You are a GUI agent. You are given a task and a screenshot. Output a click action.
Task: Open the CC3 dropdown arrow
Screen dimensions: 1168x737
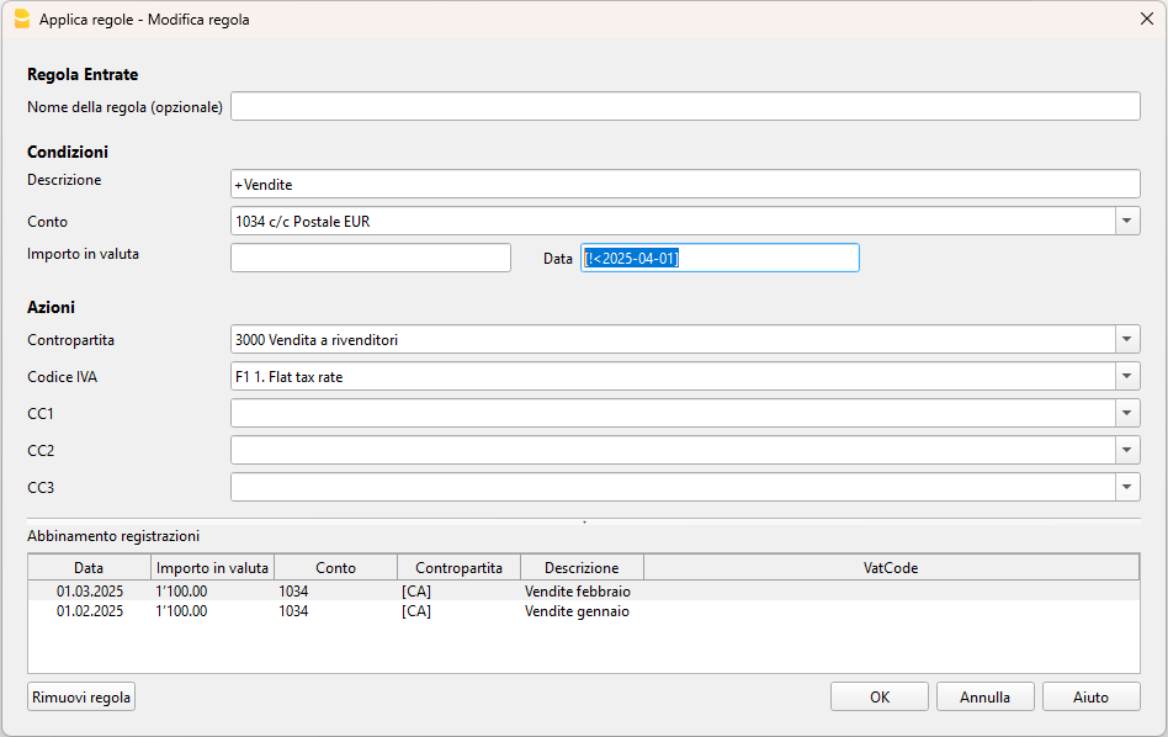pyautogui.click(x=1127, y=487)
